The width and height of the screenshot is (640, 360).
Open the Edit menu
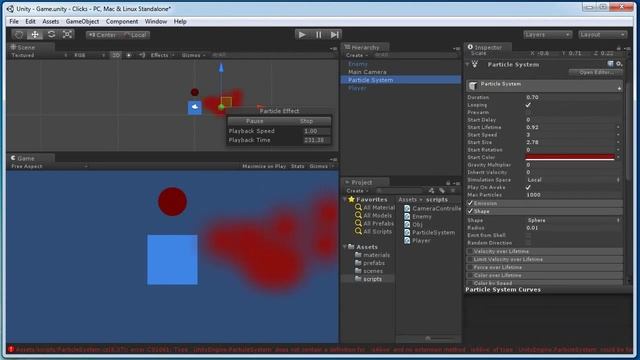pyautogui.click(x=30, y=21)
